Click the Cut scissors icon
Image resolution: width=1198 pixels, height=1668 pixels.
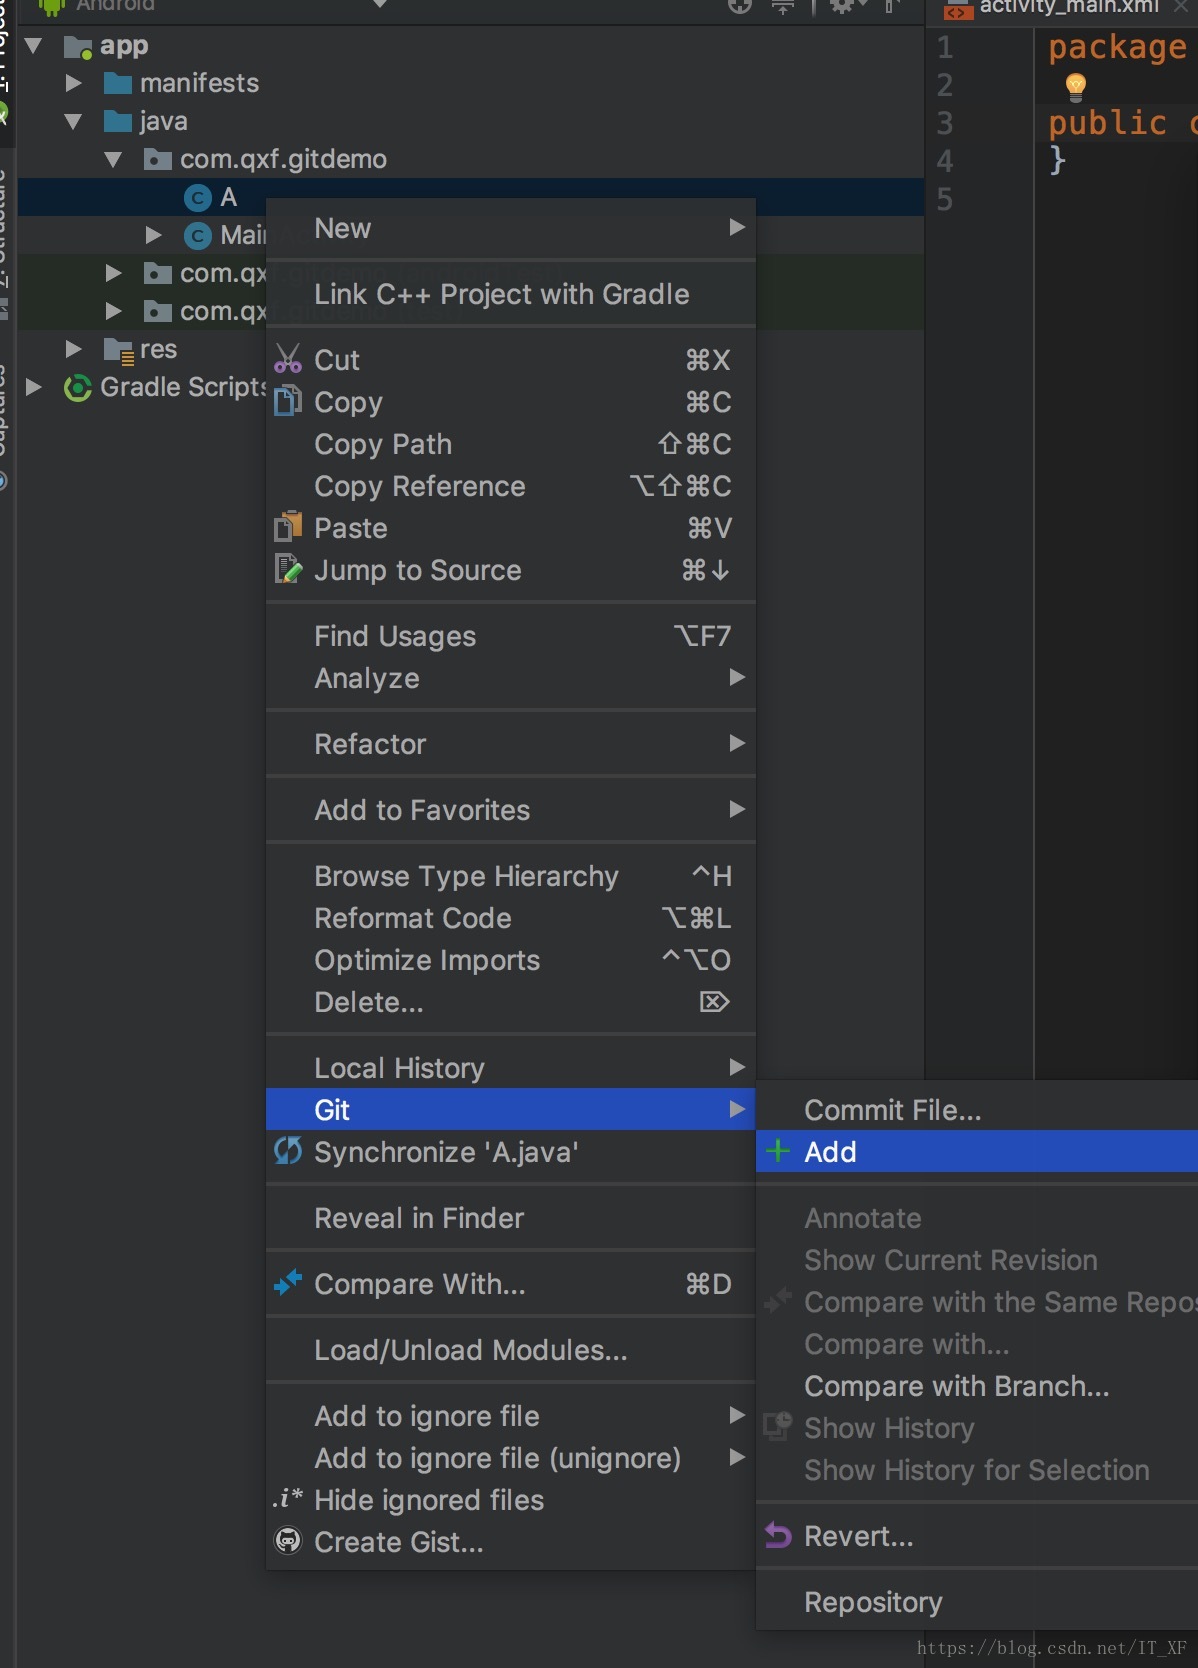tap(288, 359)
